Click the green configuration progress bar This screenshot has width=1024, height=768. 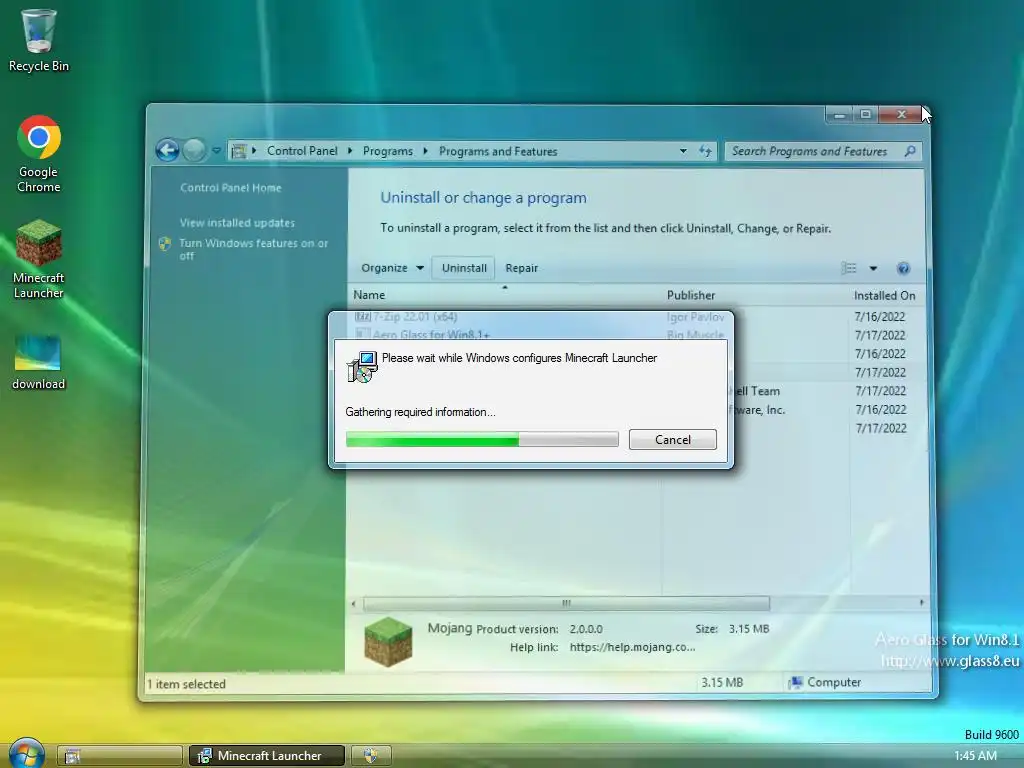pyautogui.click(x=482, y=439)
